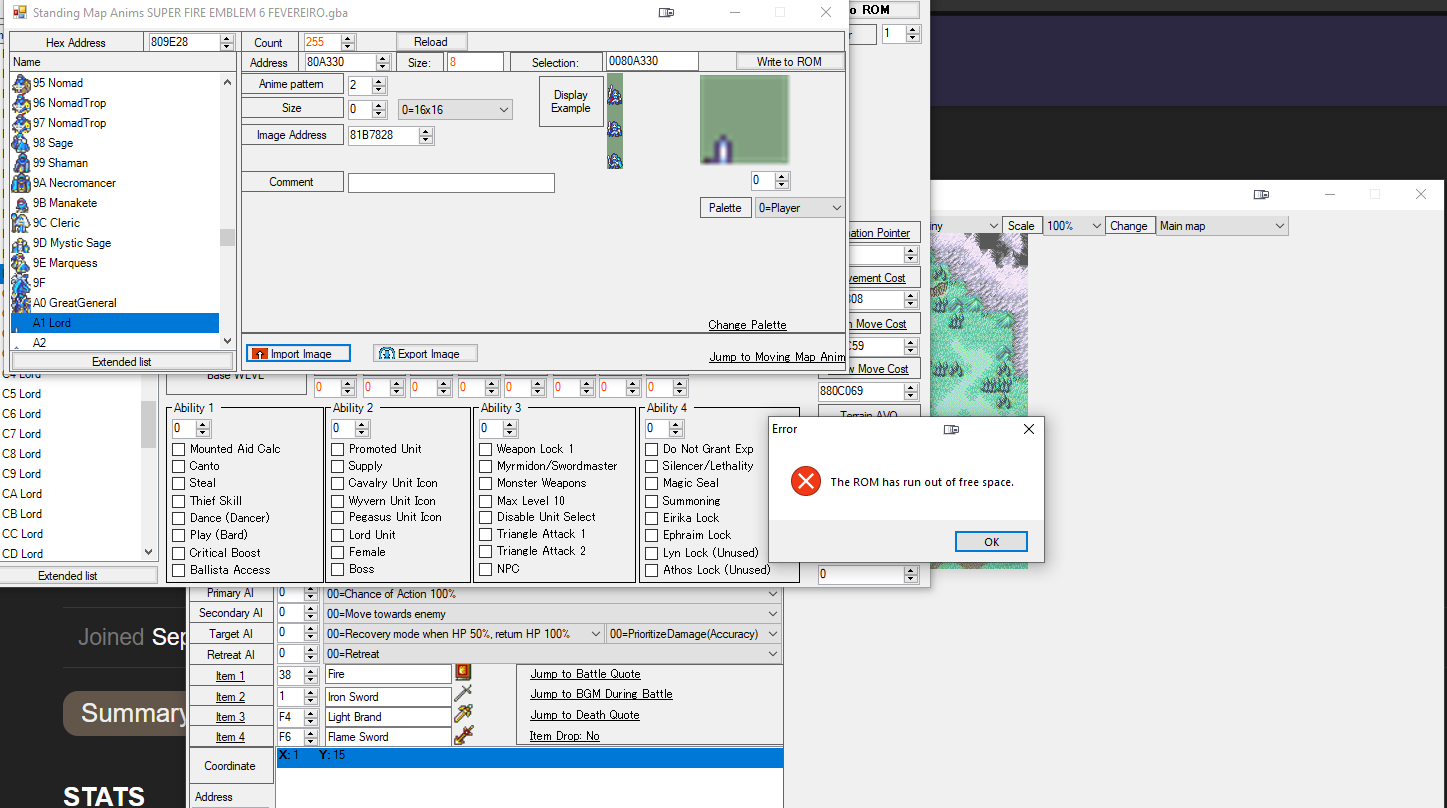1447x808 pixels.
Task: Click the Name list vertical scrollbar thumb
Action: tap(227, 237)
